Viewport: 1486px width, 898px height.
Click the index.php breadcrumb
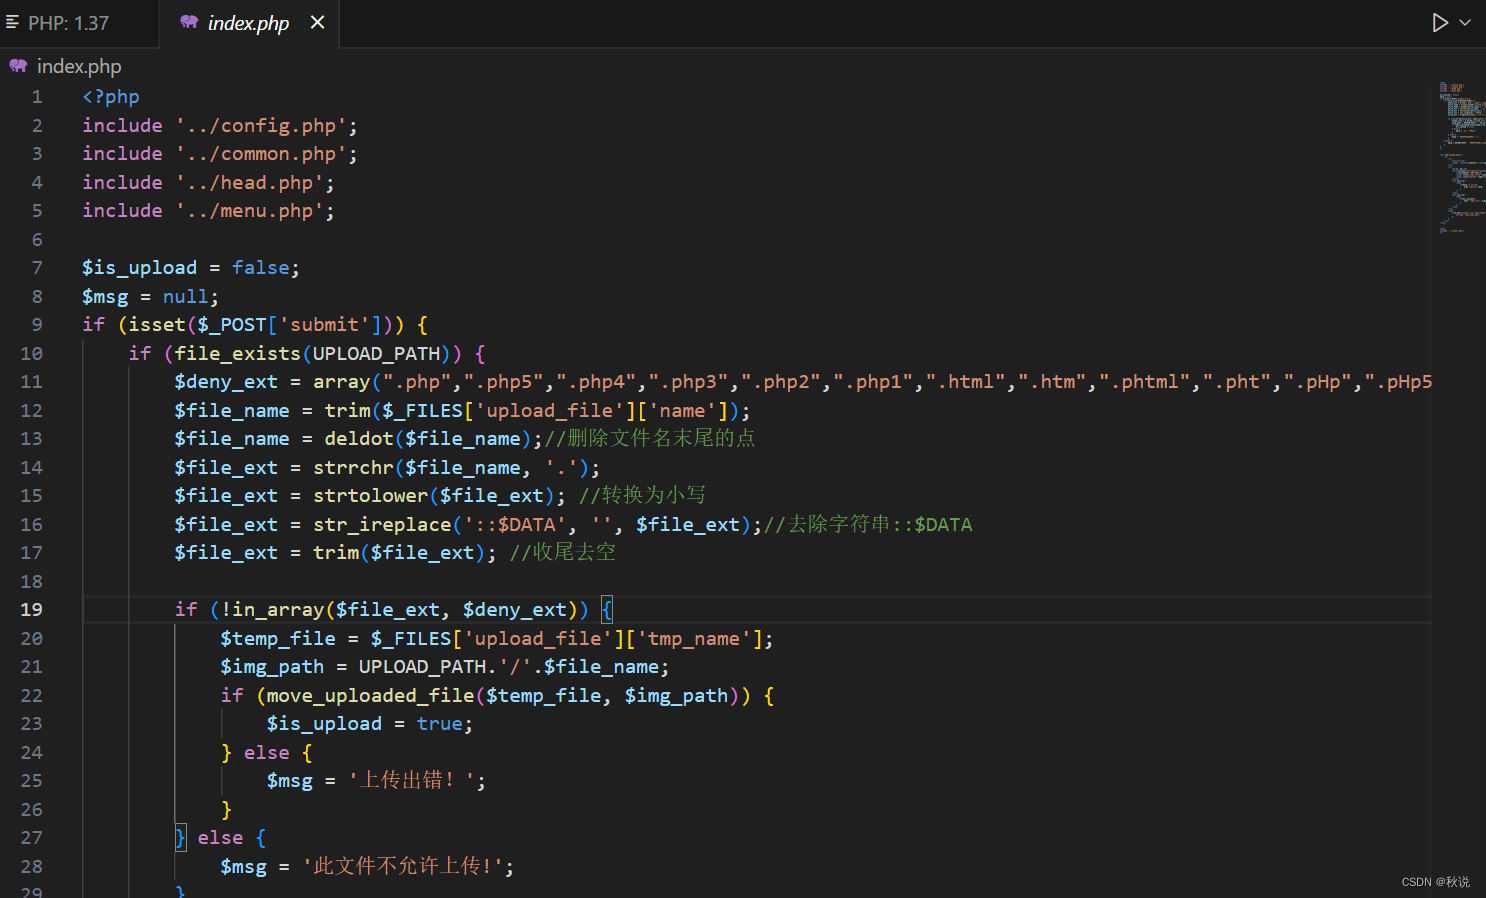[x=79, y=66]
